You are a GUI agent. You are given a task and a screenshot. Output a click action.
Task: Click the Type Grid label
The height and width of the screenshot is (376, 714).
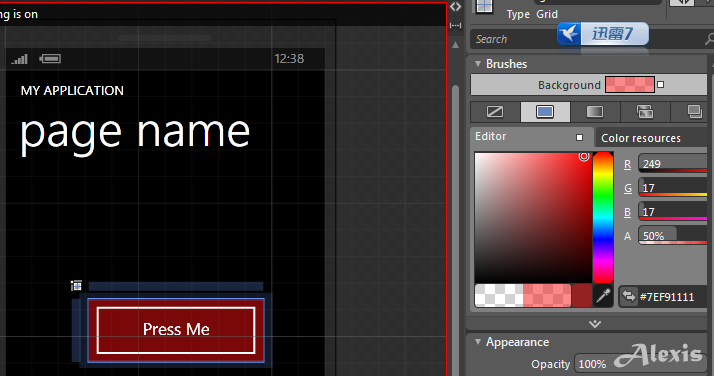click(532, 14)
